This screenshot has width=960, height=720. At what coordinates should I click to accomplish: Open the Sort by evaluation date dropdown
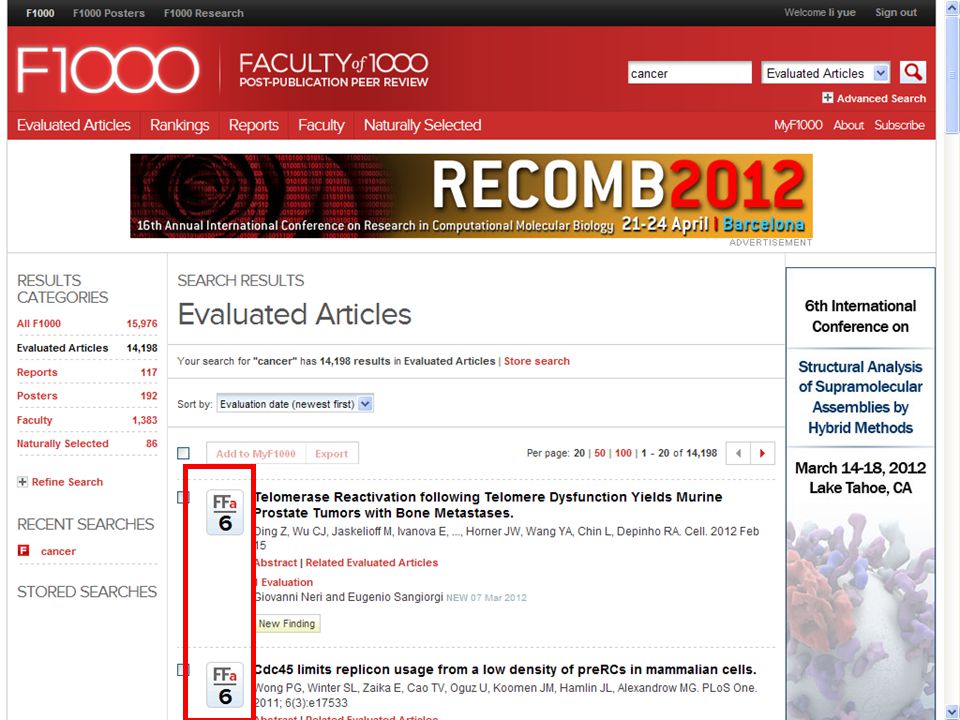tap(295, 404)
